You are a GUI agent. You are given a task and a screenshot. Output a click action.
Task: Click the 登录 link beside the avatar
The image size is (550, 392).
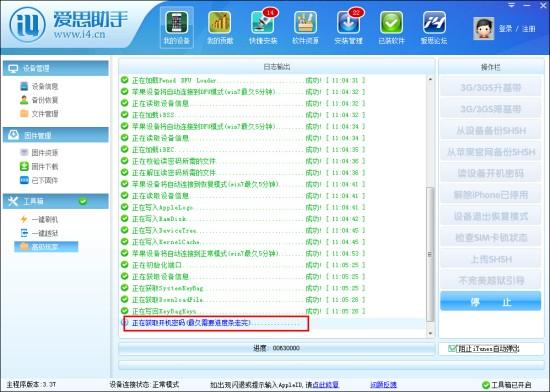pyautogui.click(x=505, y=29)
